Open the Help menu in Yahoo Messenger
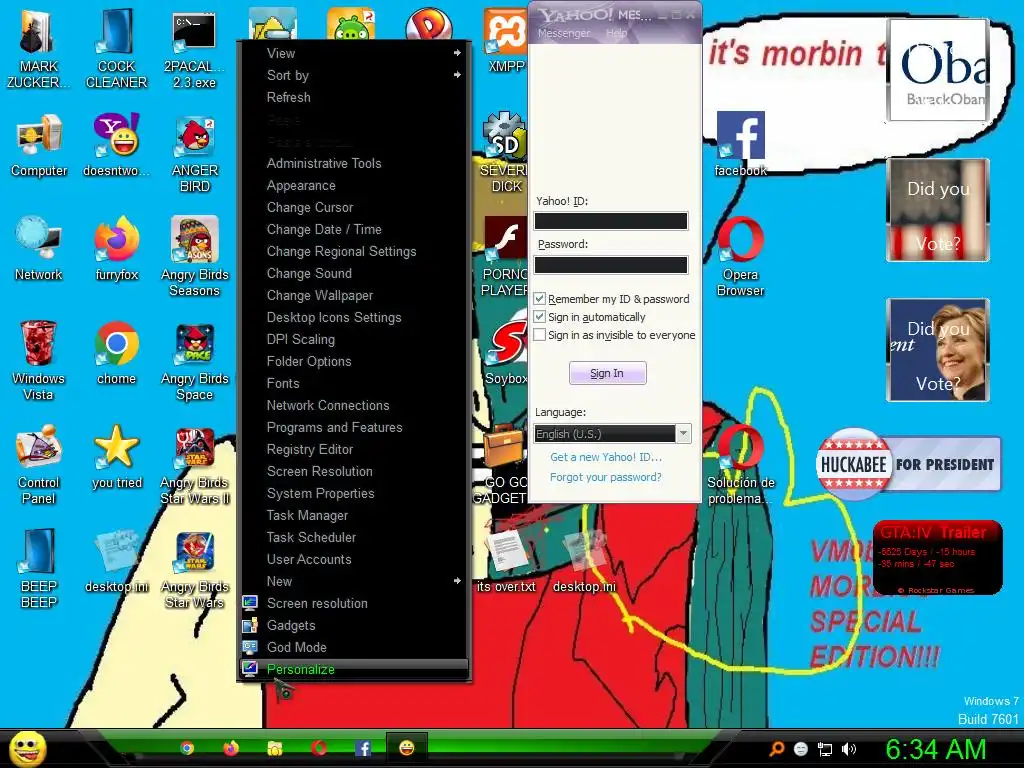Viewport: 1024px width, 768px height. coord(616,33)
